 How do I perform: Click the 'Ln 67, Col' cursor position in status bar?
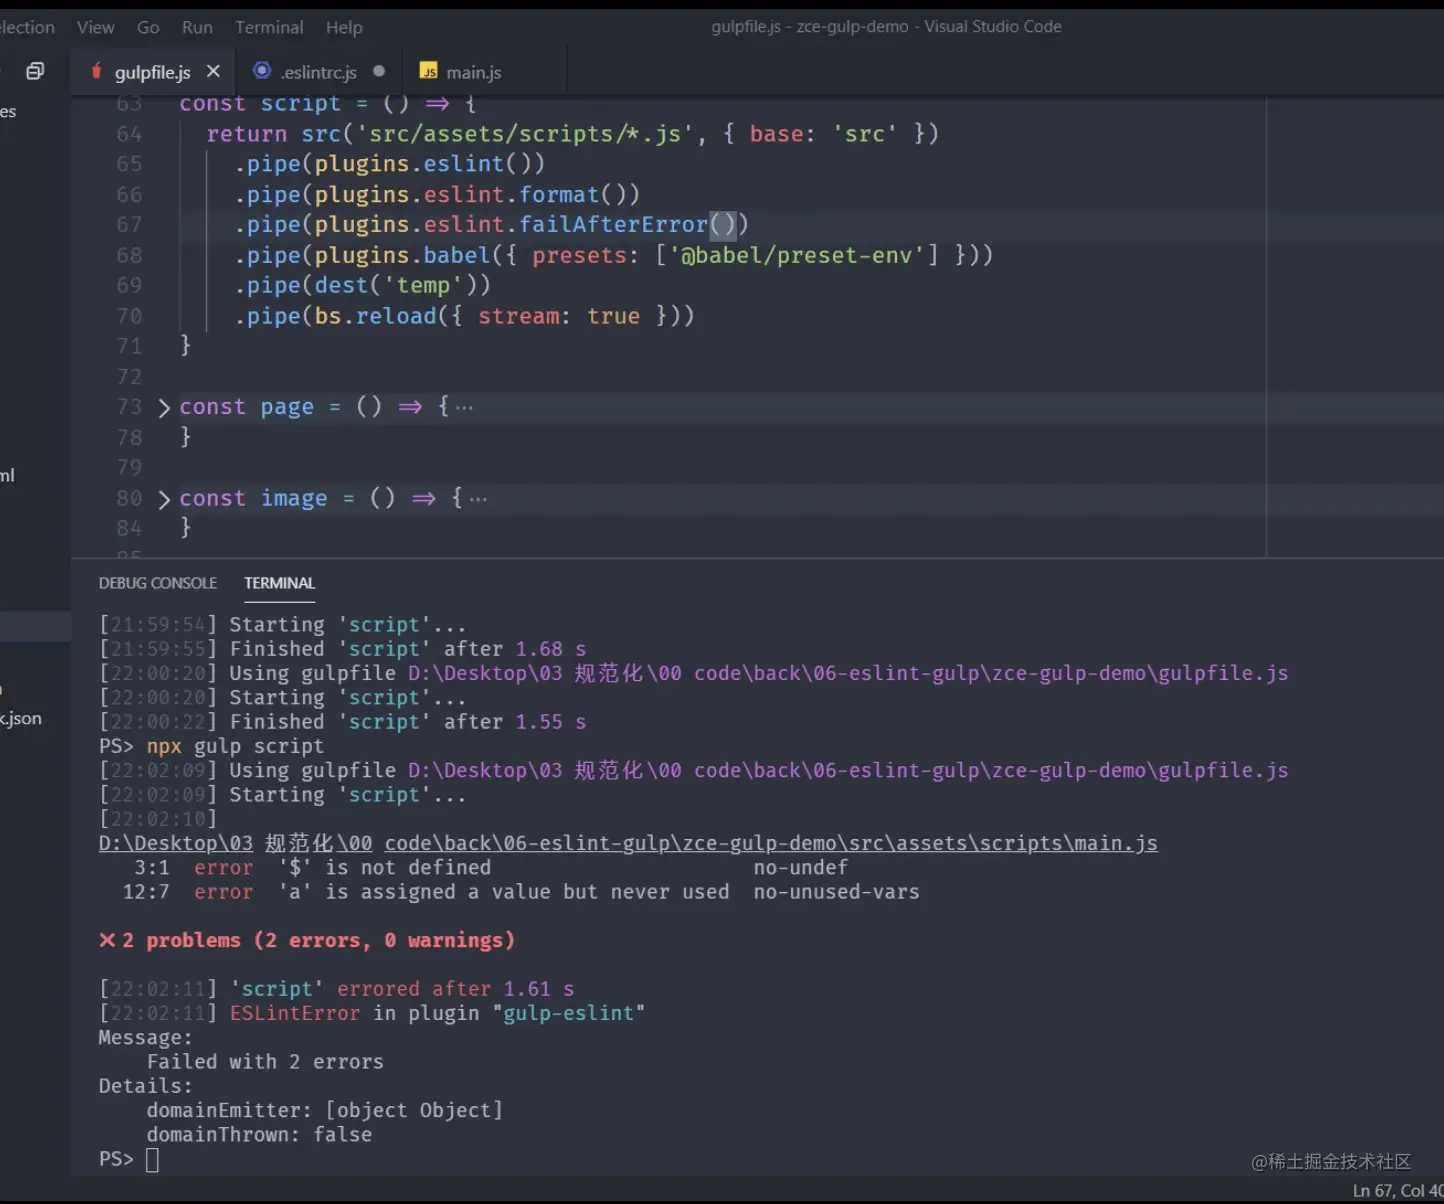coord(1398,1191)
